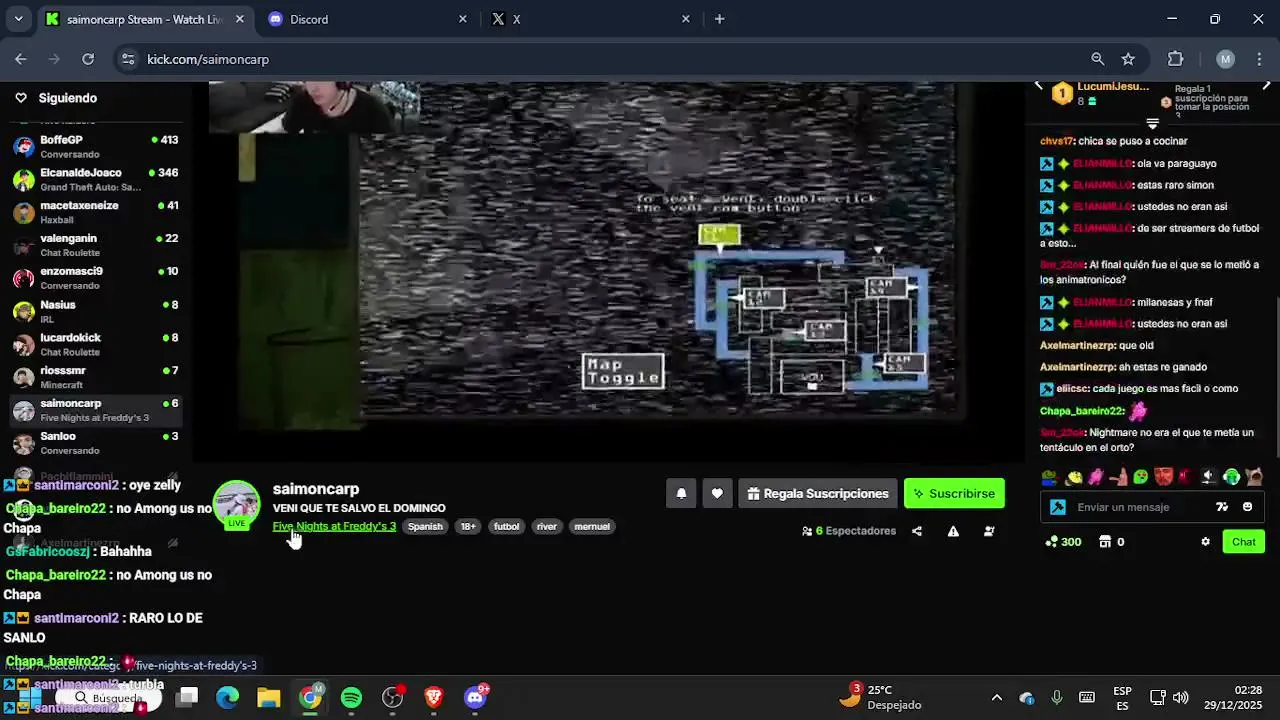Select the mernuel tag
The width and height of the screenshot is (1280, 720).
tap(592, 526)
